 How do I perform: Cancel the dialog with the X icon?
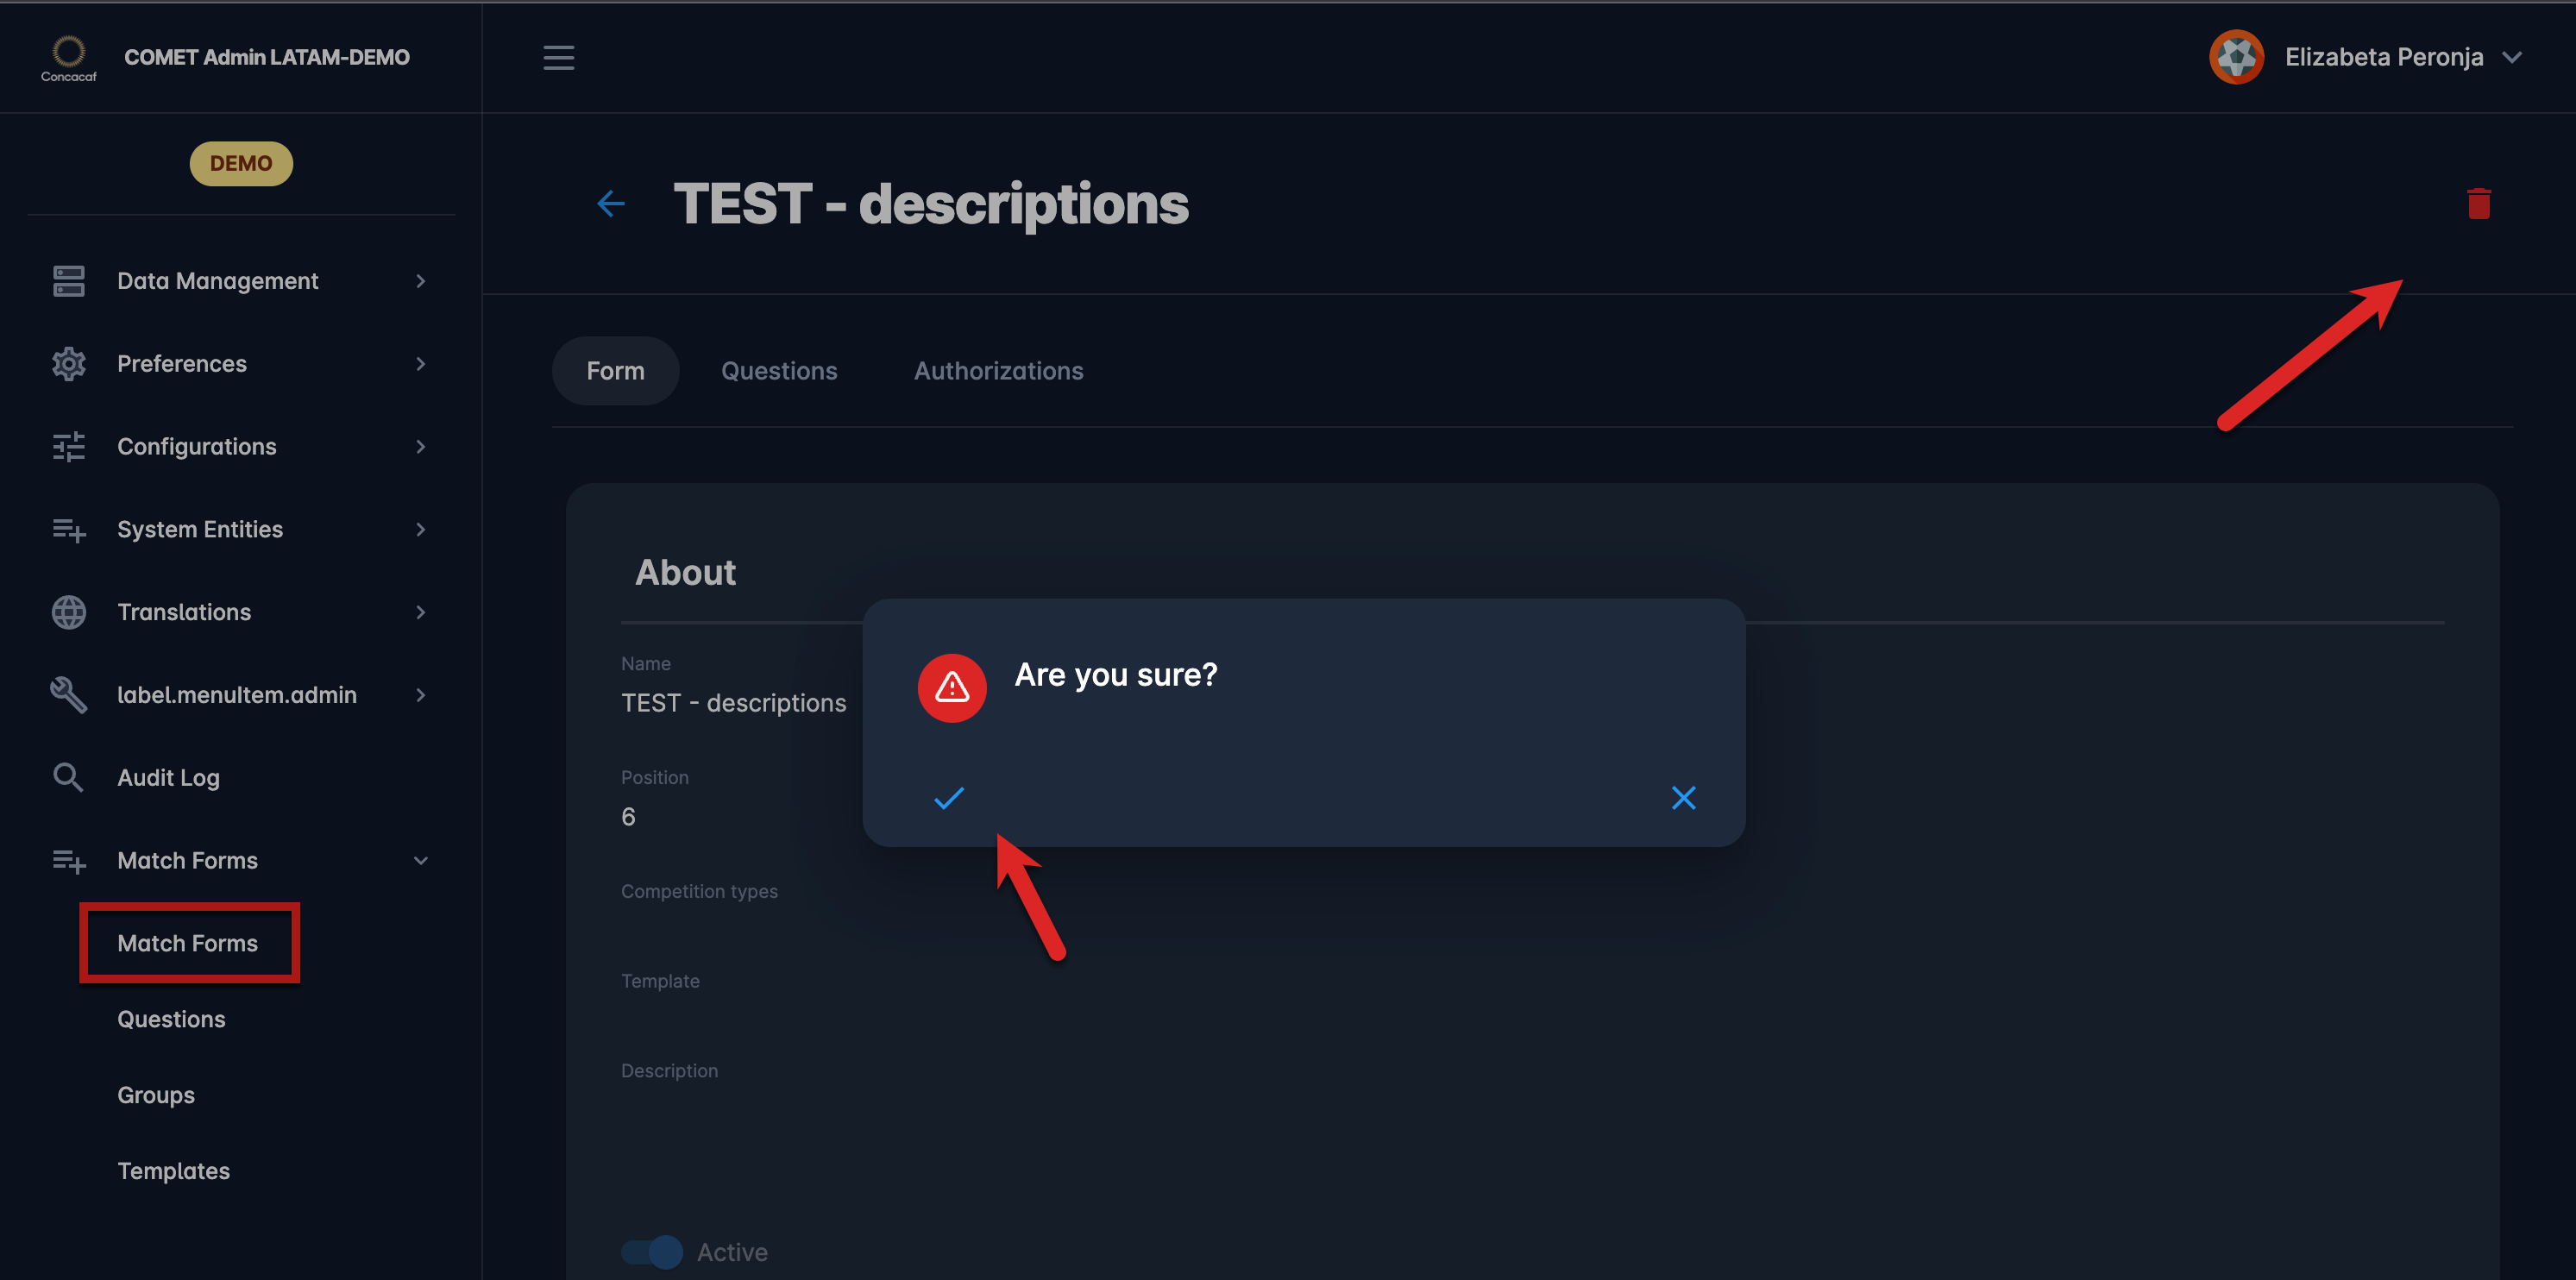pyautogui.click(x=1683, y=798)
